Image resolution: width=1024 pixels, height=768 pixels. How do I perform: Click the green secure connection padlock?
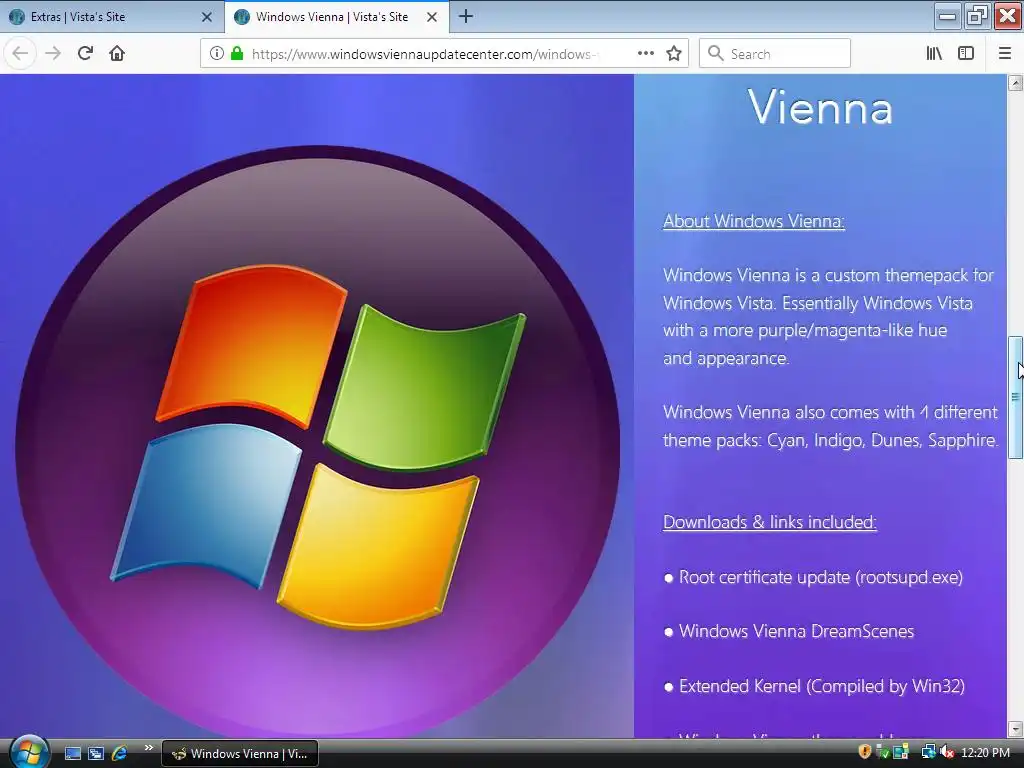point(237,54)
